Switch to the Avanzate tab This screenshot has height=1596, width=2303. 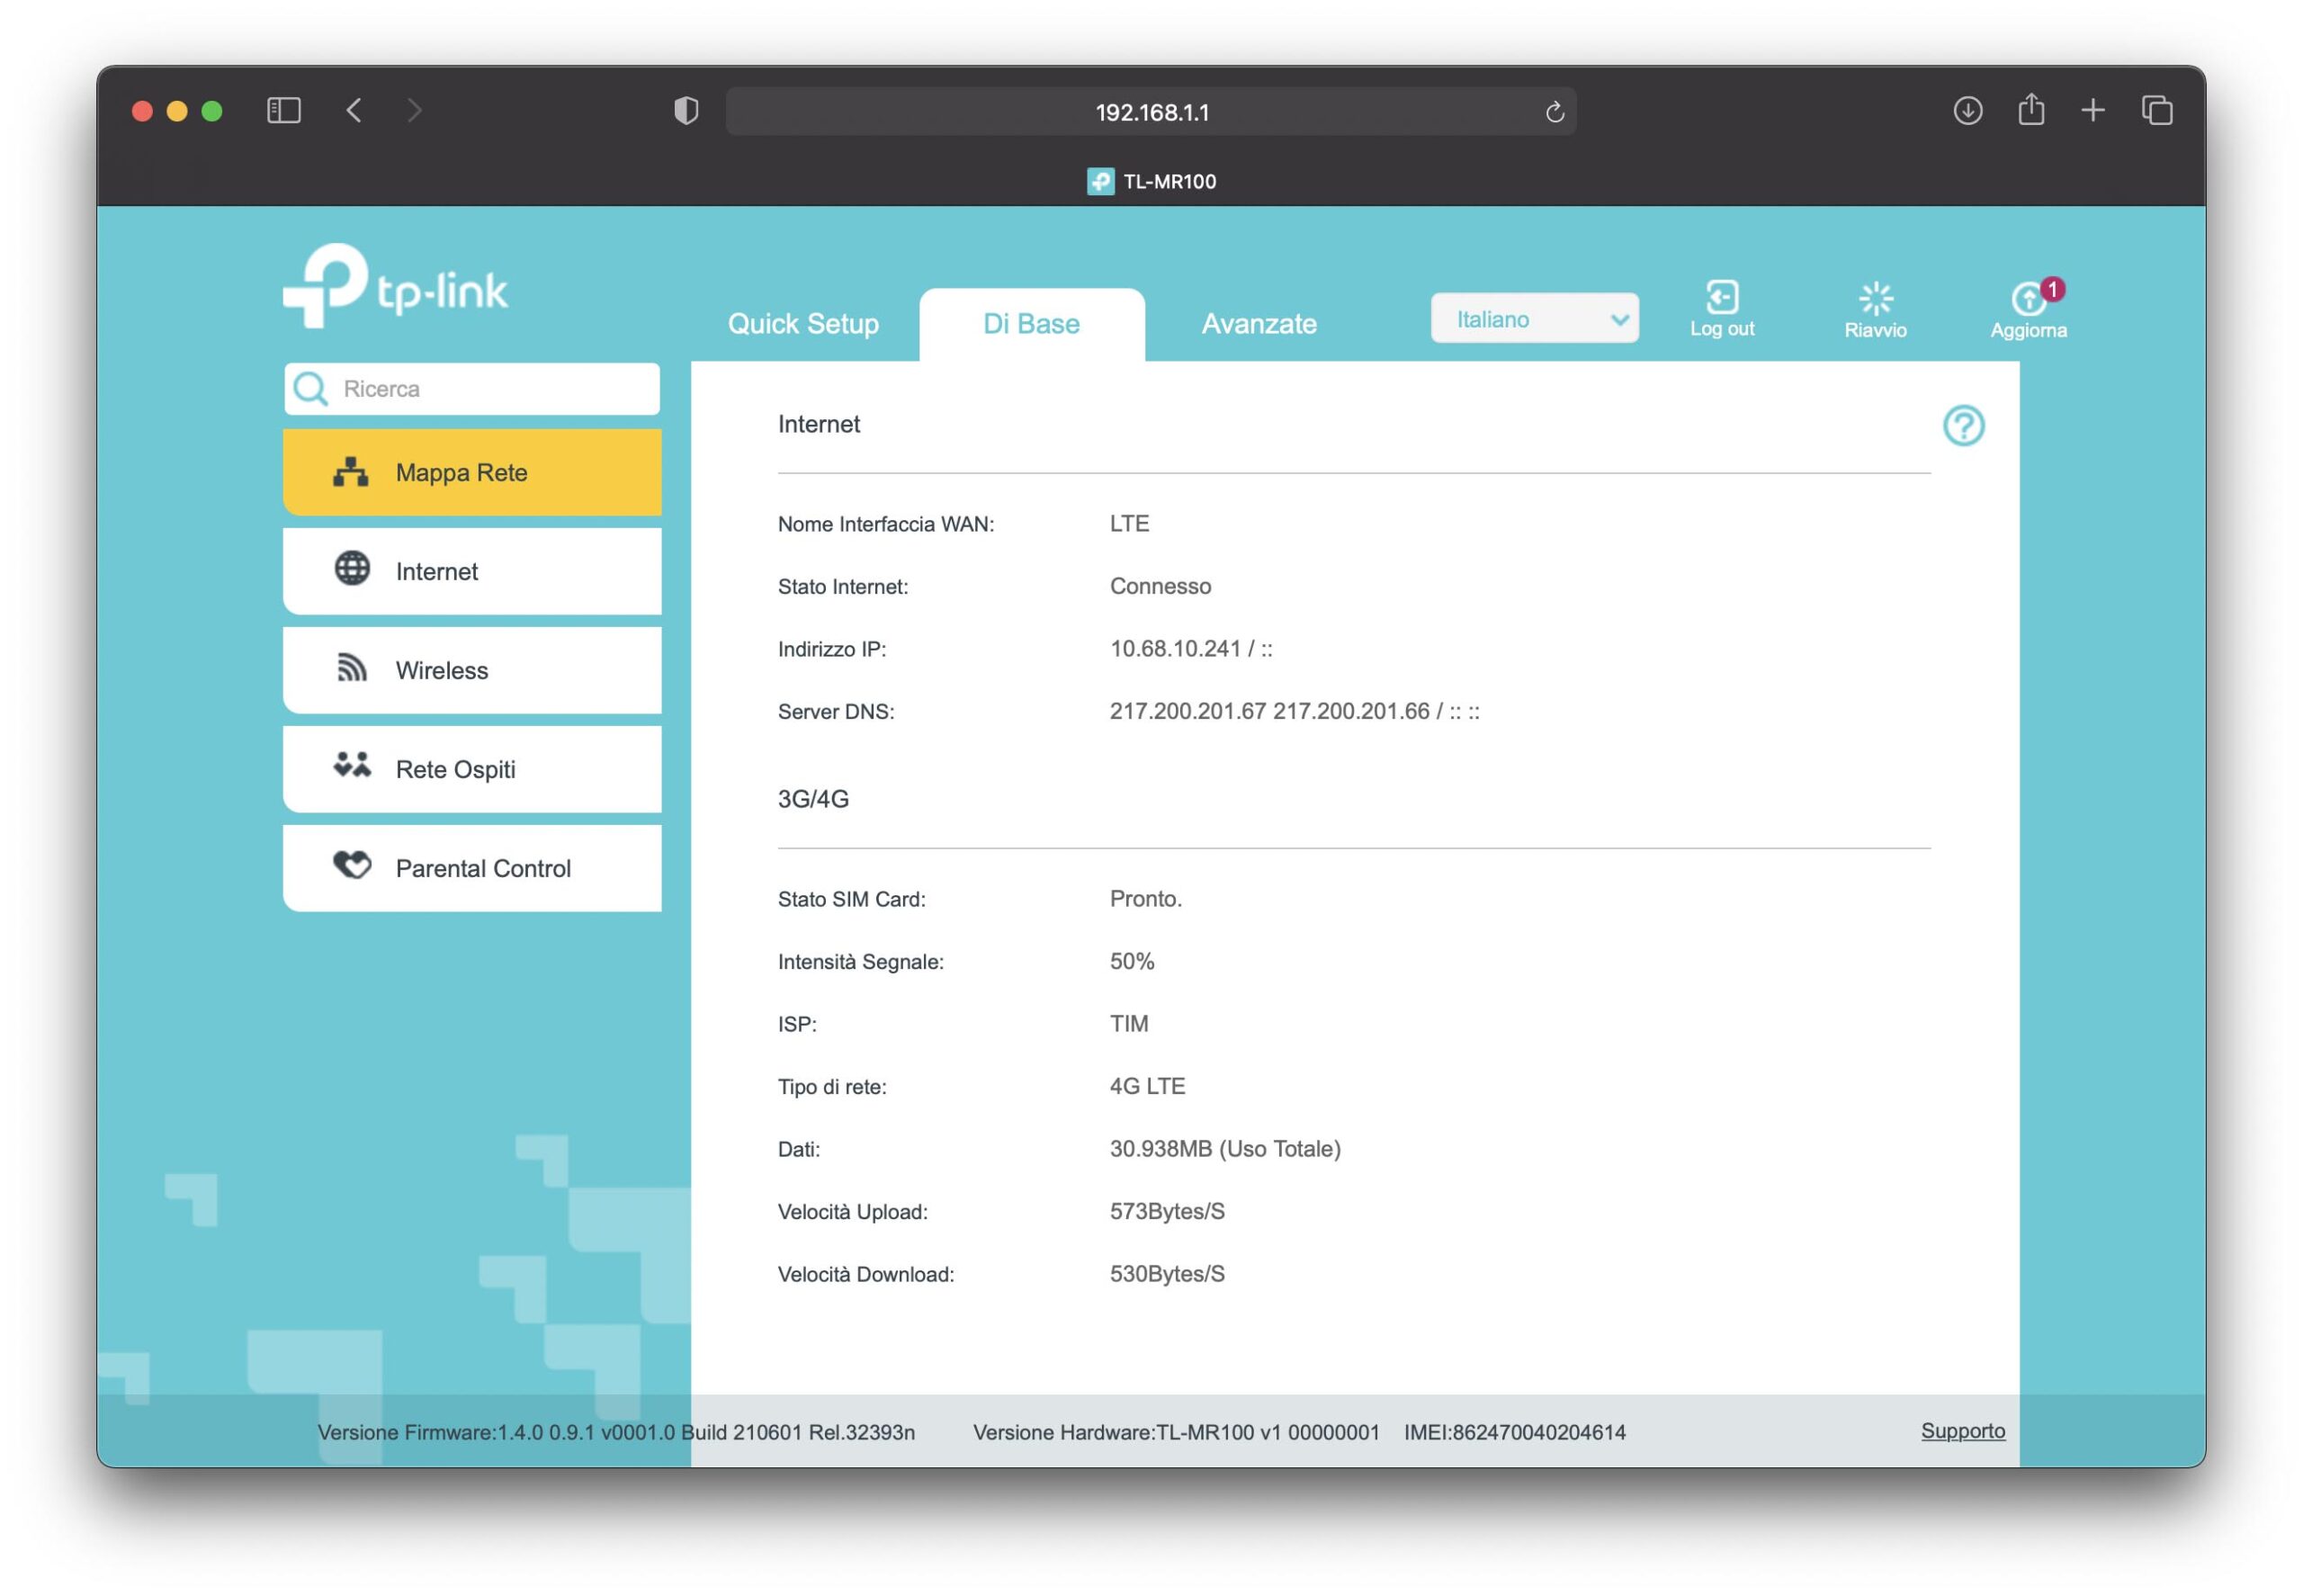[x=1259, y=324]
